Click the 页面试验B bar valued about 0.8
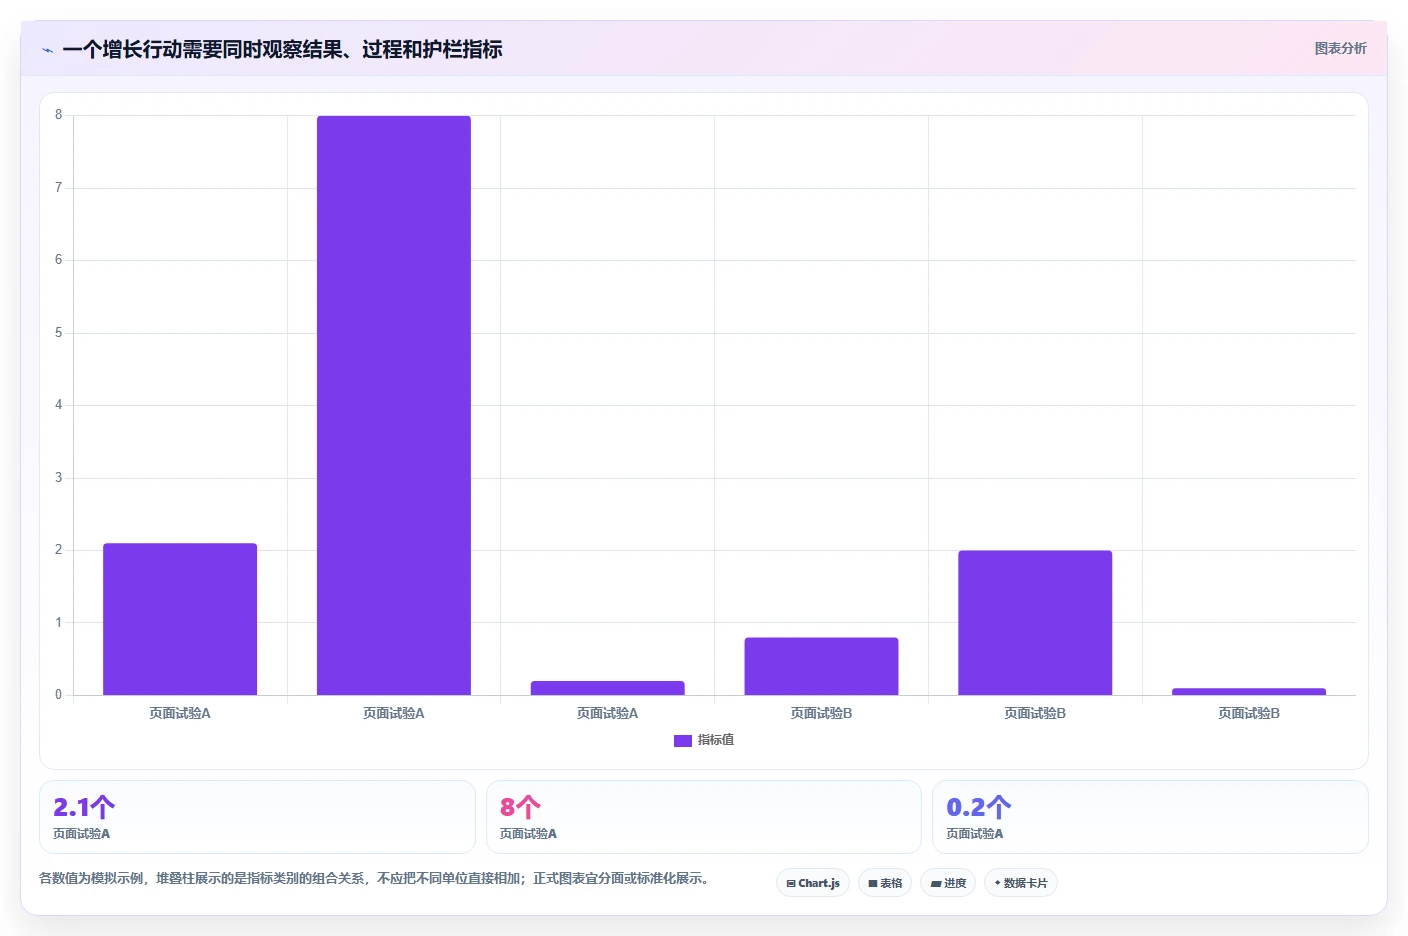This screenshot has height=936, width=1408. (821, 666)
